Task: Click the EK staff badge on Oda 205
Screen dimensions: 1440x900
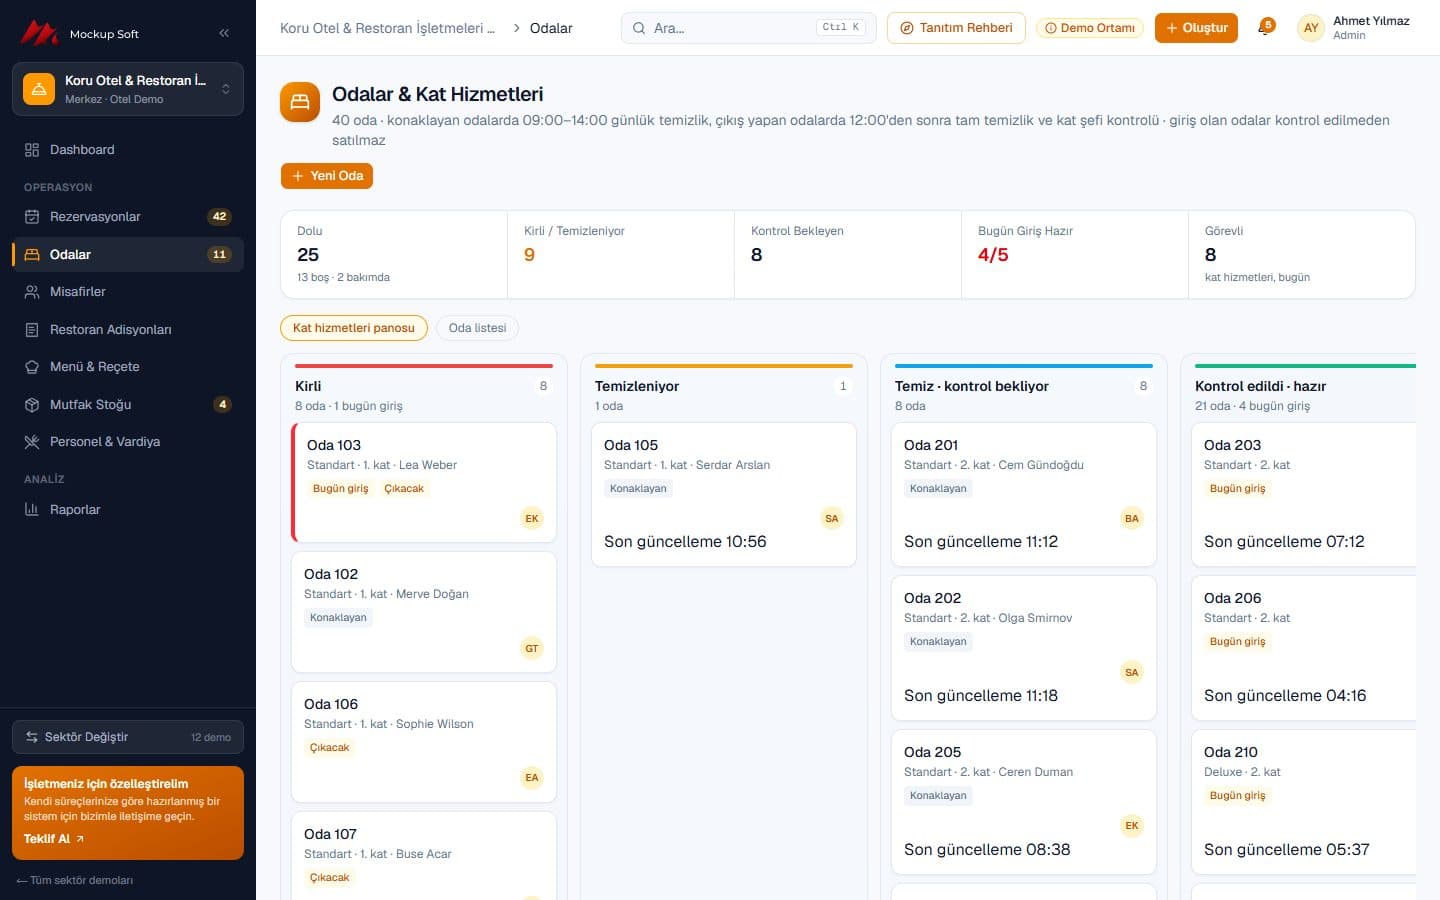Action: click(1132, 825)
